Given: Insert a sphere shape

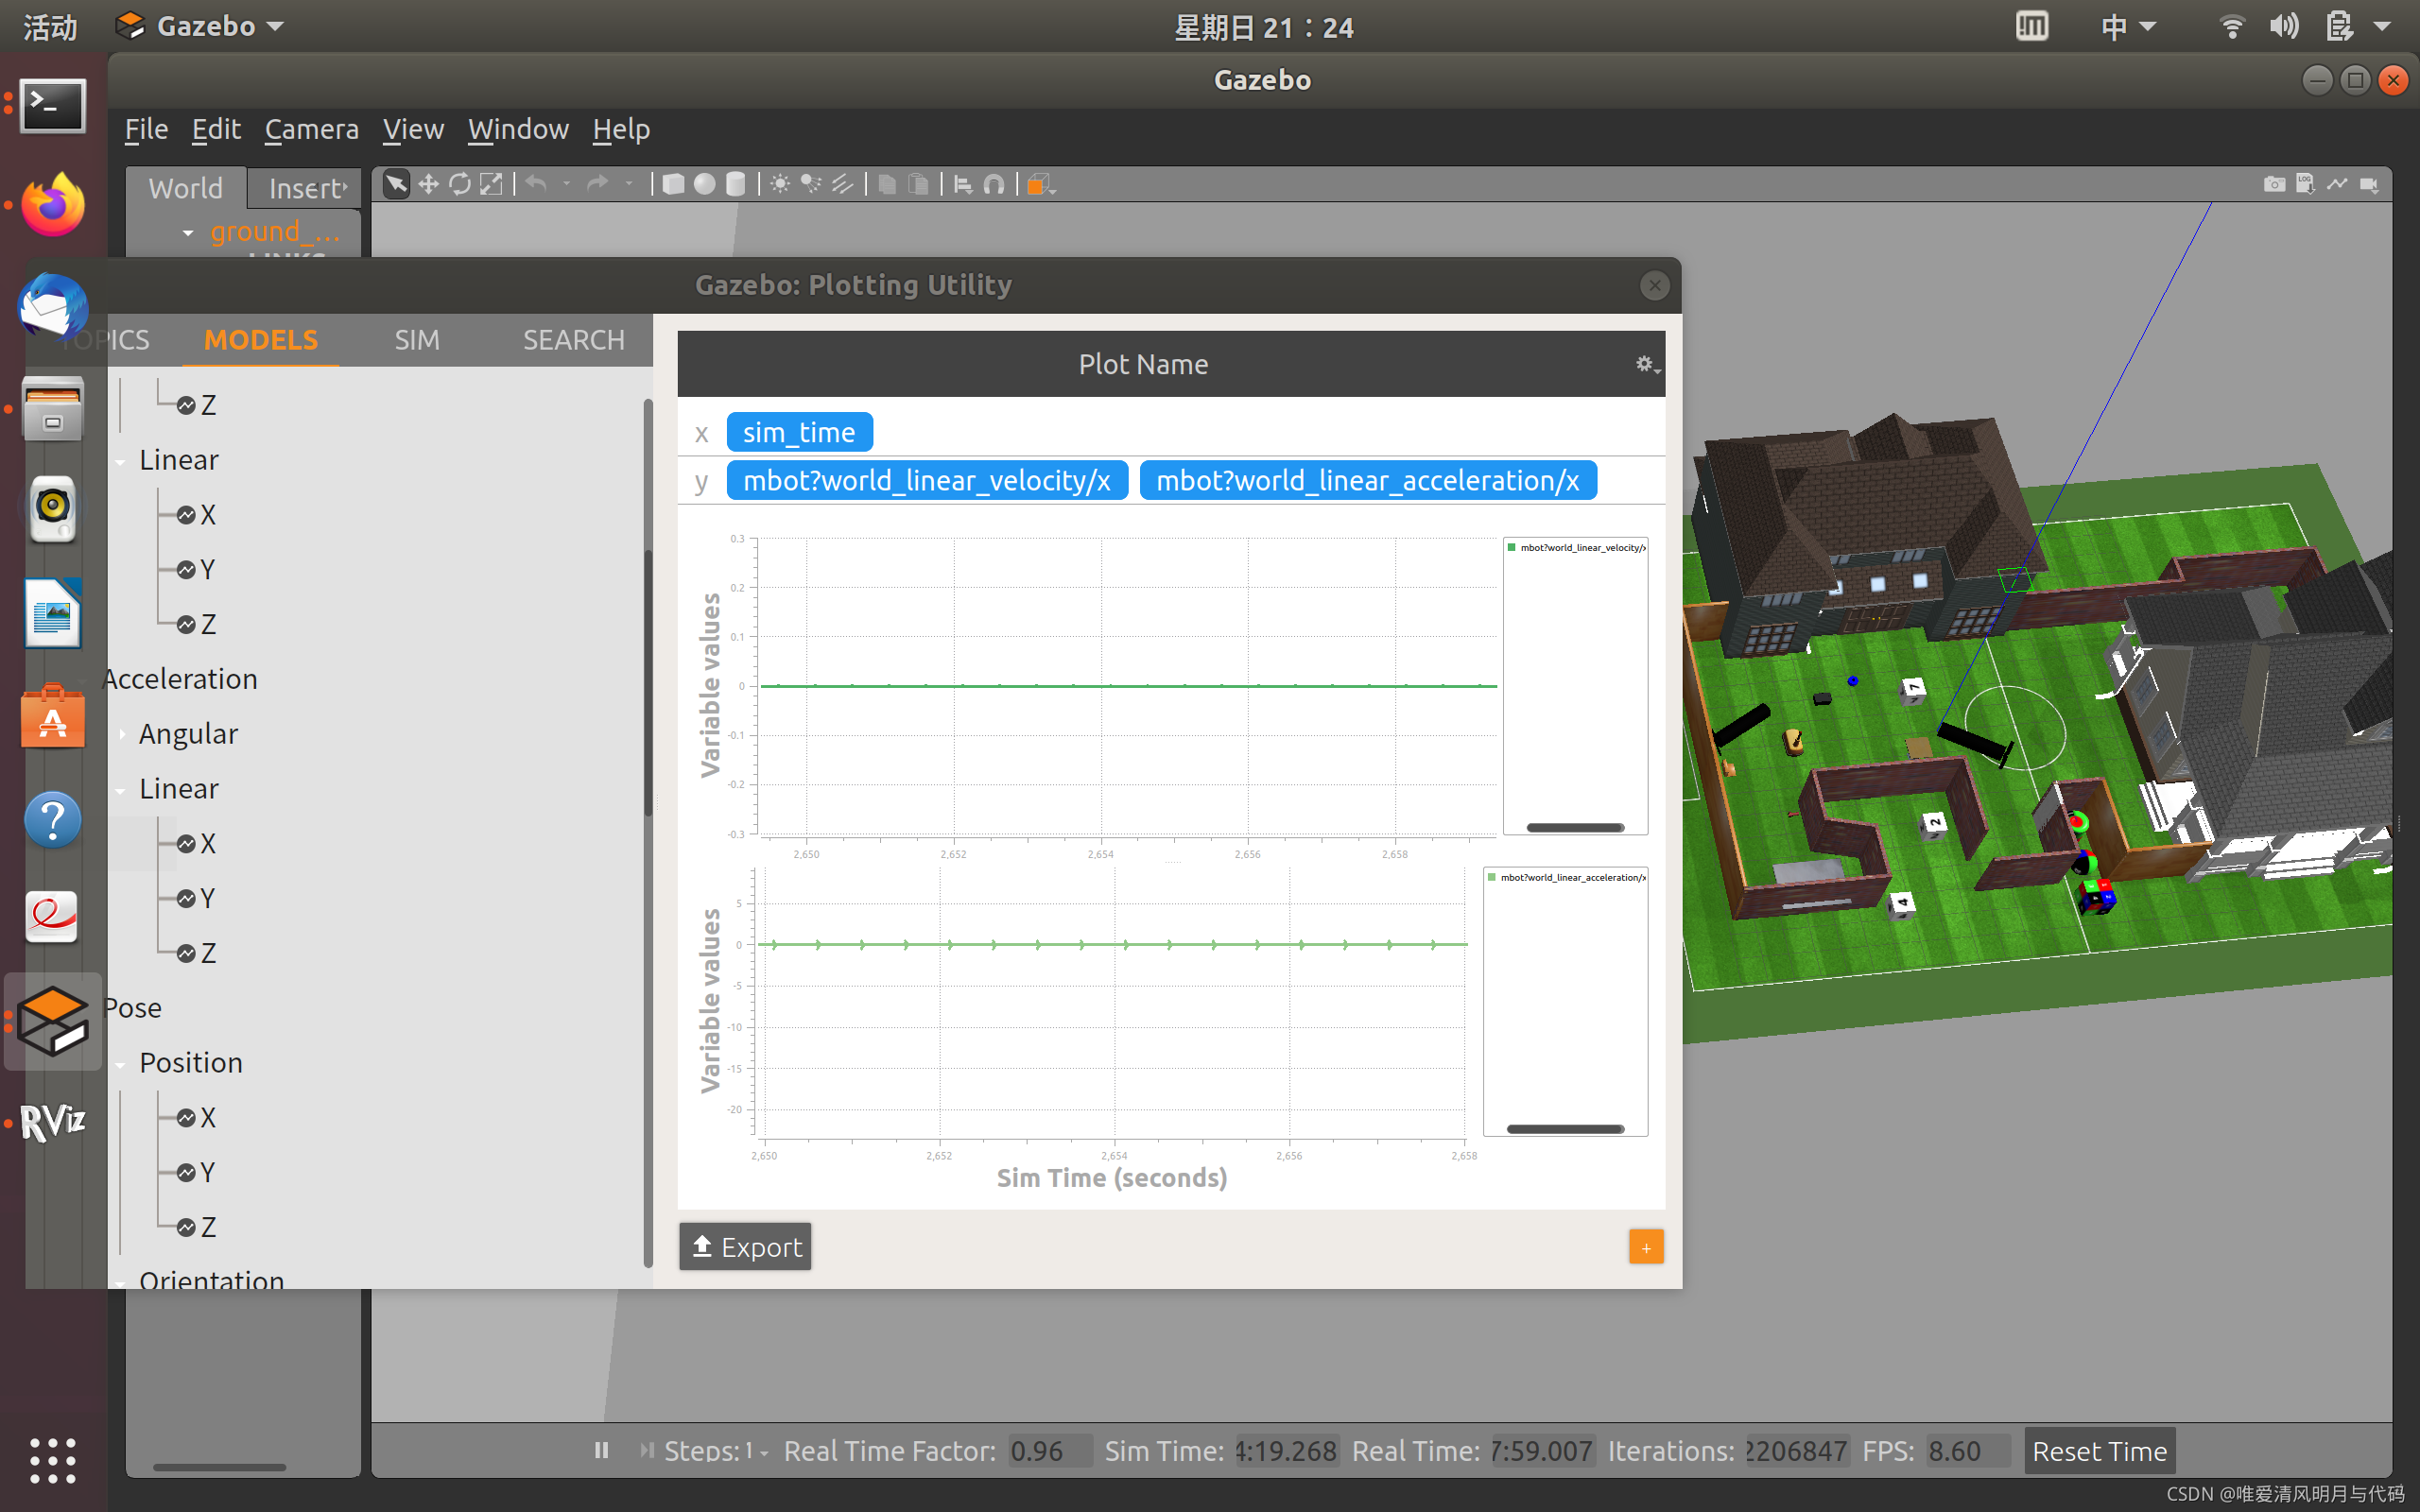Looking at the screenshot, I should tap(705, 184).
